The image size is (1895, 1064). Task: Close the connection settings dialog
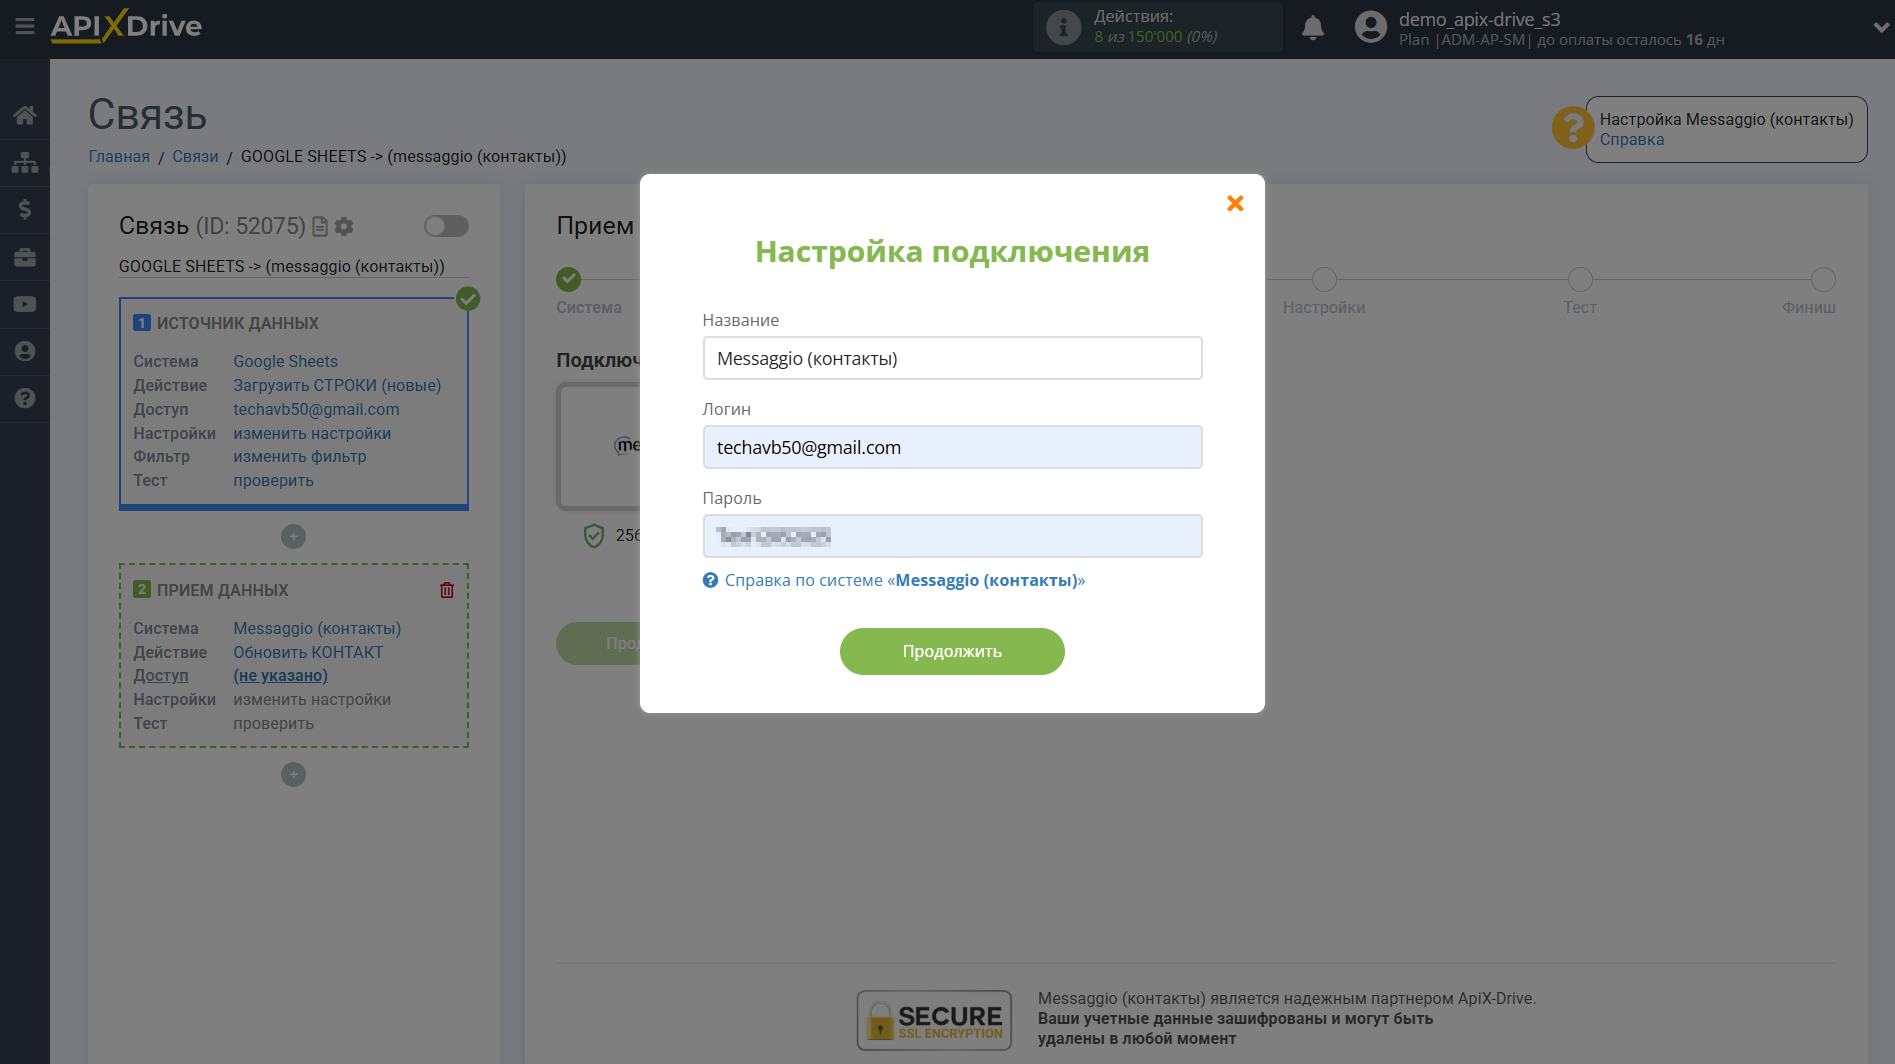click(1235, 204)
